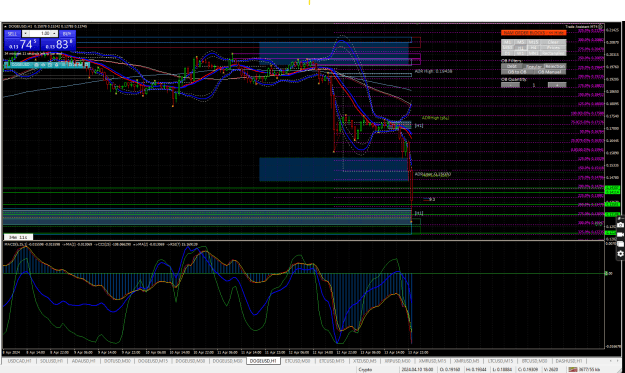The height and width of the screenshot is (373, 625).
Task: Click the 344 114 label at chart bottom-left
Action: tap(18, 237)
